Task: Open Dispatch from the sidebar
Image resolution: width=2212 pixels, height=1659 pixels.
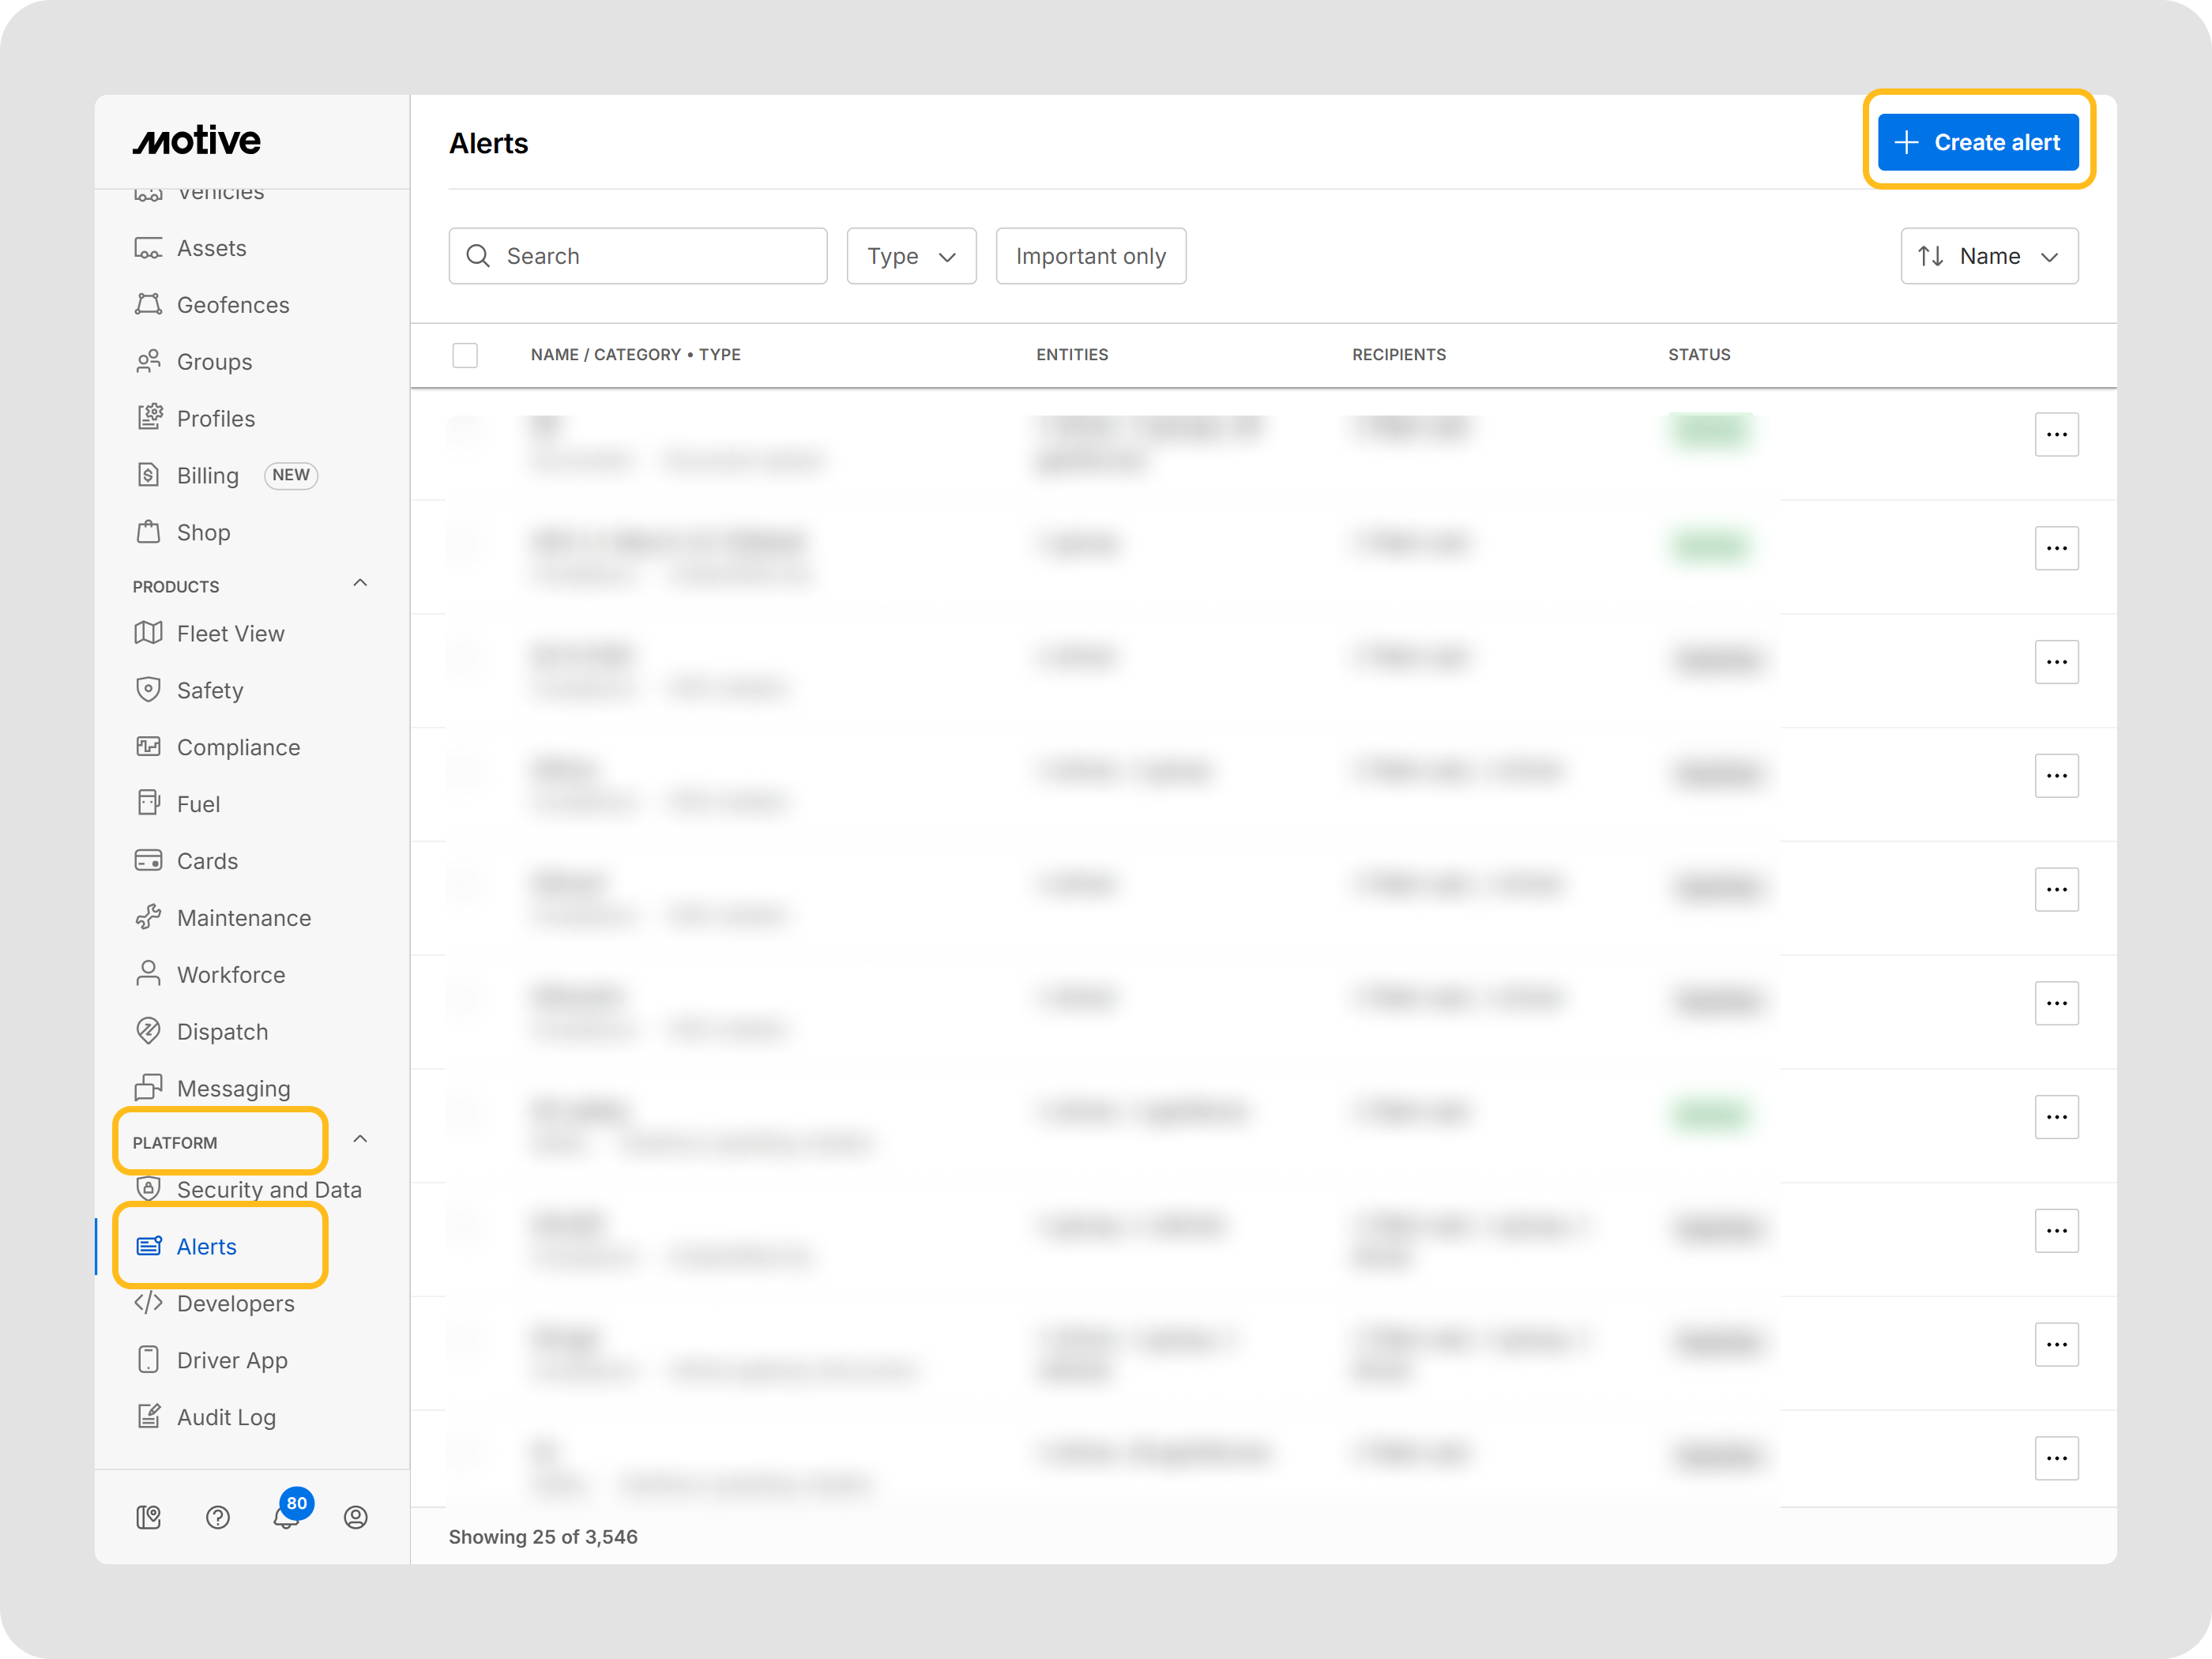Action: (x=222, y=1032)
